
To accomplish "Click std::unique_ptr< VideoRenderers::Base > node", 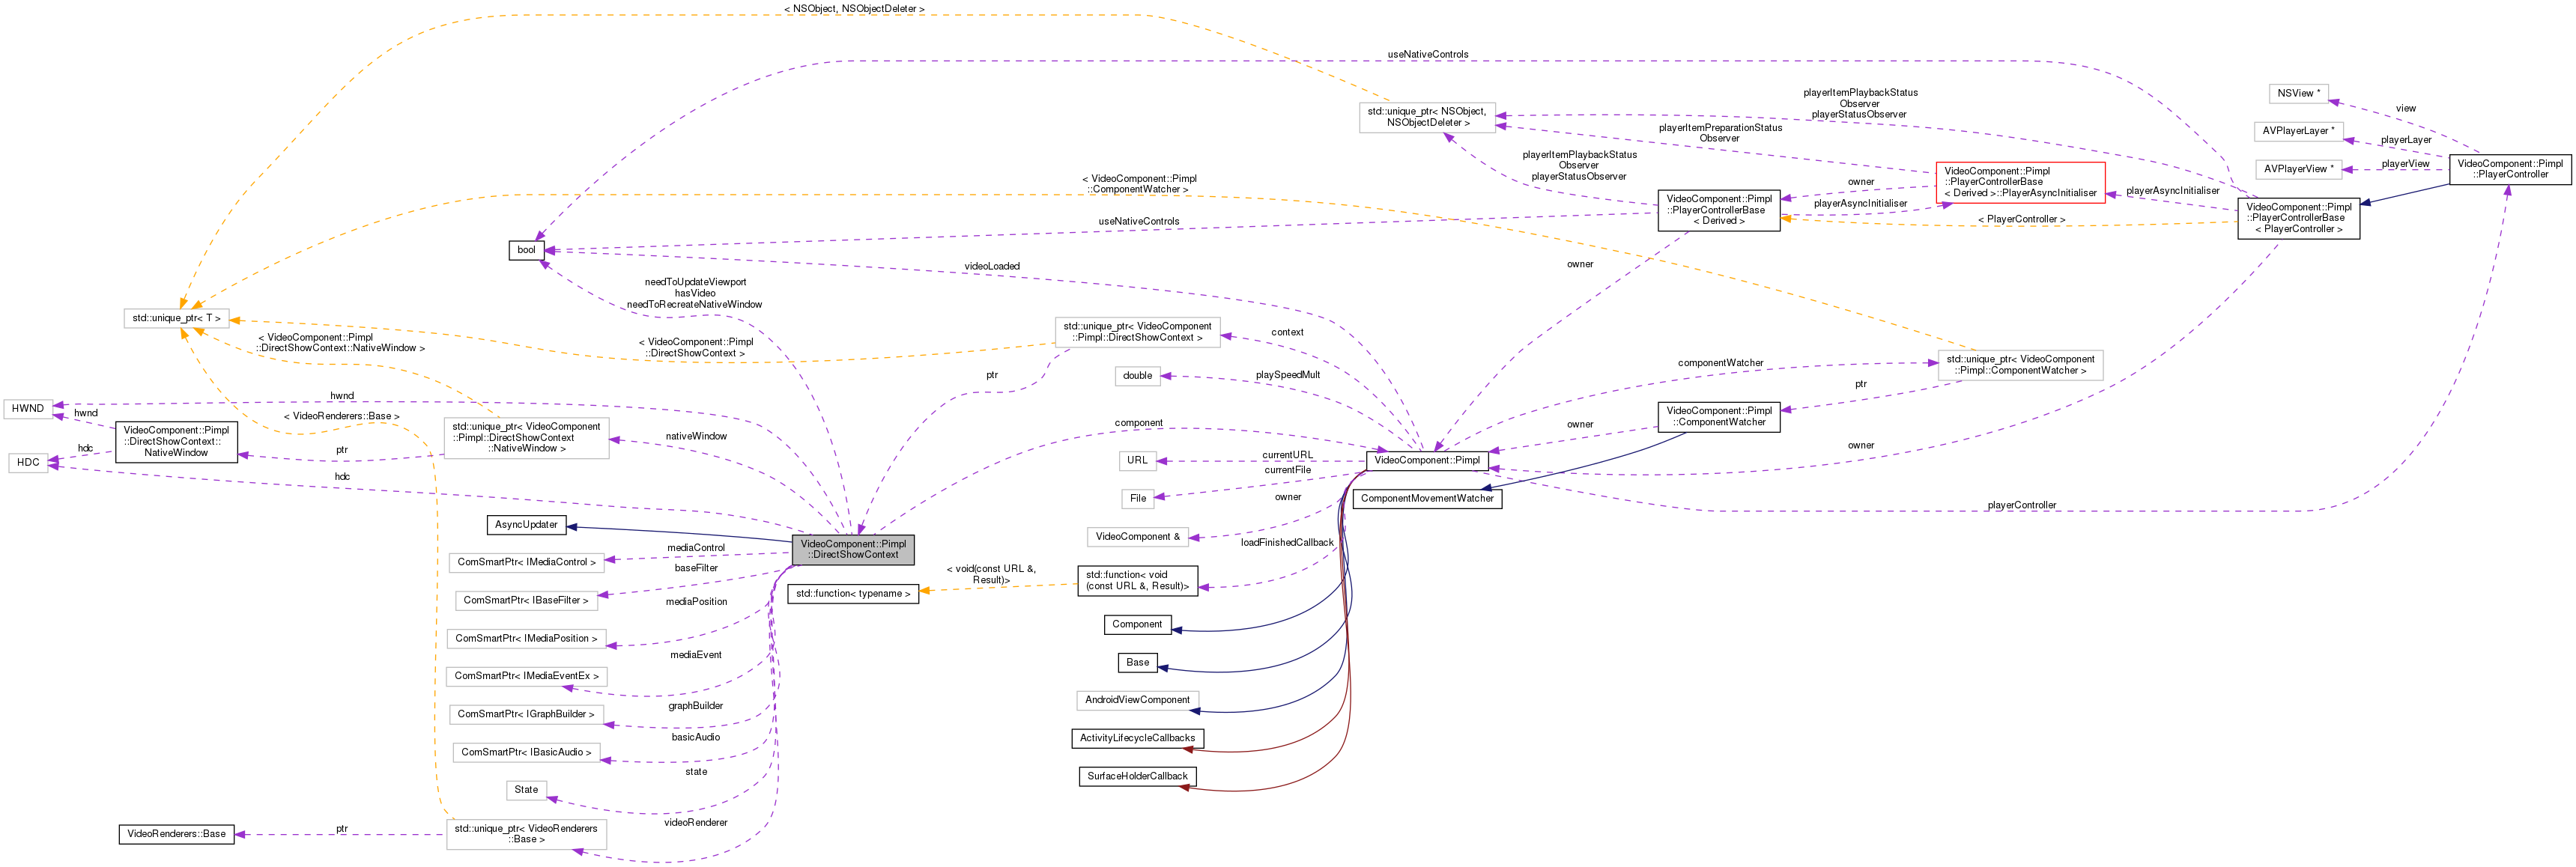I will coord(526,834).
